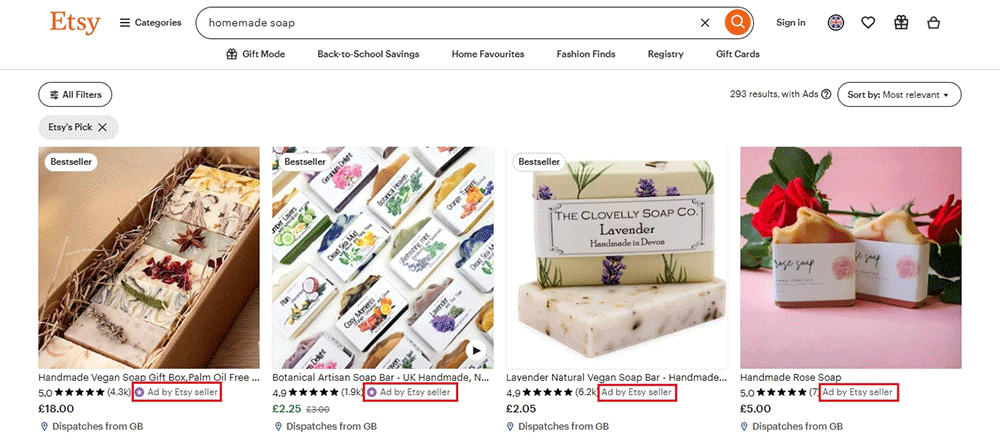This screenshot has height=444, width=1000.
Task: Click the ads info question mark icon
Action: 826,94
